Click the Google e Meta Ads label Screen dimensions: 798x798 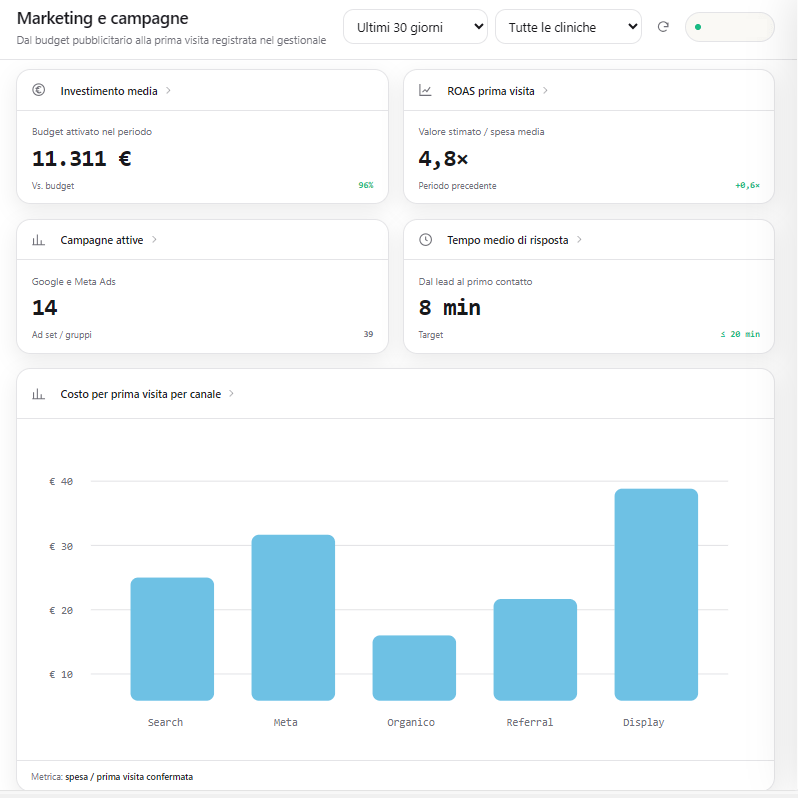click(x=74, y=282)
